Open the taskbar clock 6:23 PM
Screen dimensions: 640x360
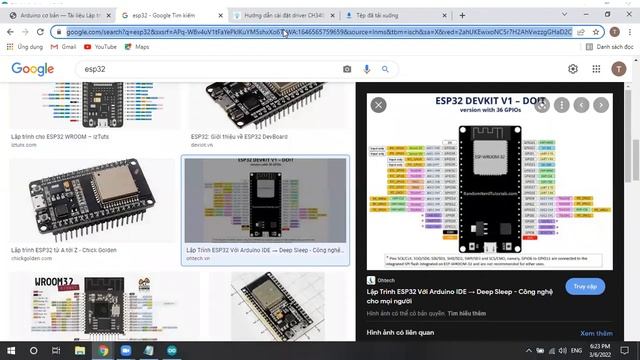click(600, 351)
